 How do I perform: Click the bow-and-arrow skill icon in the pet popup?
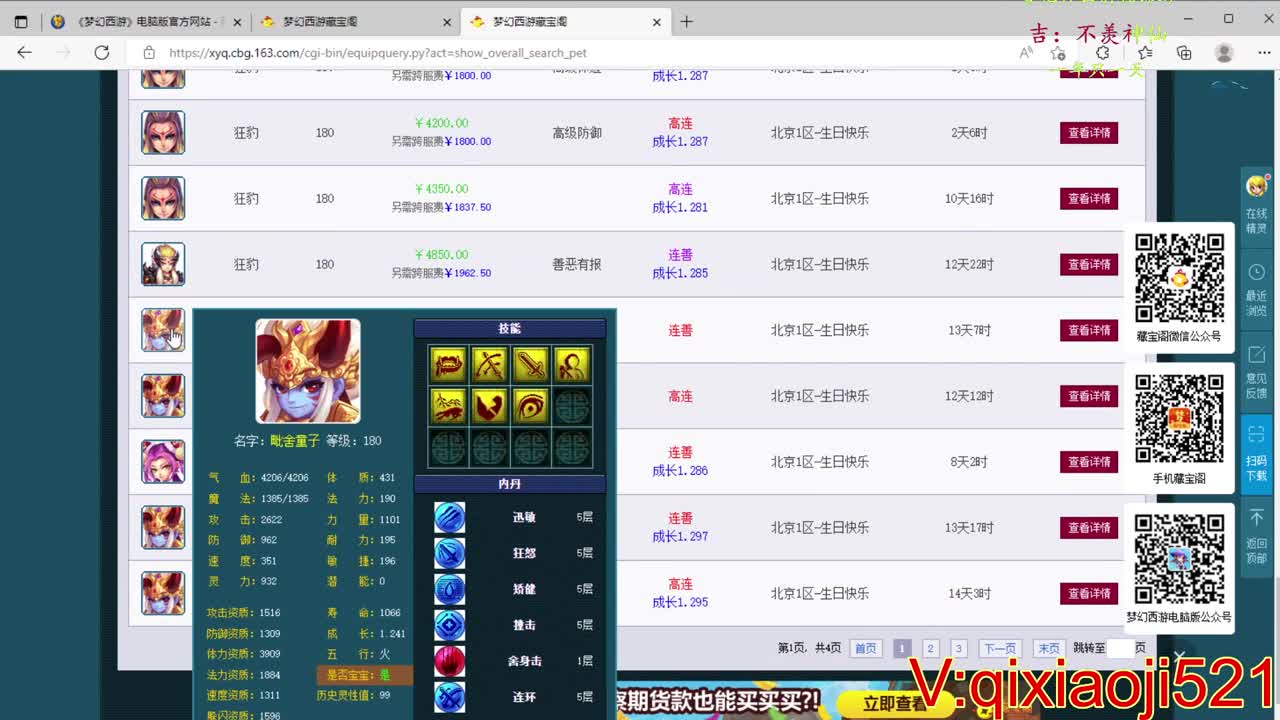click(x=489, y=365)
